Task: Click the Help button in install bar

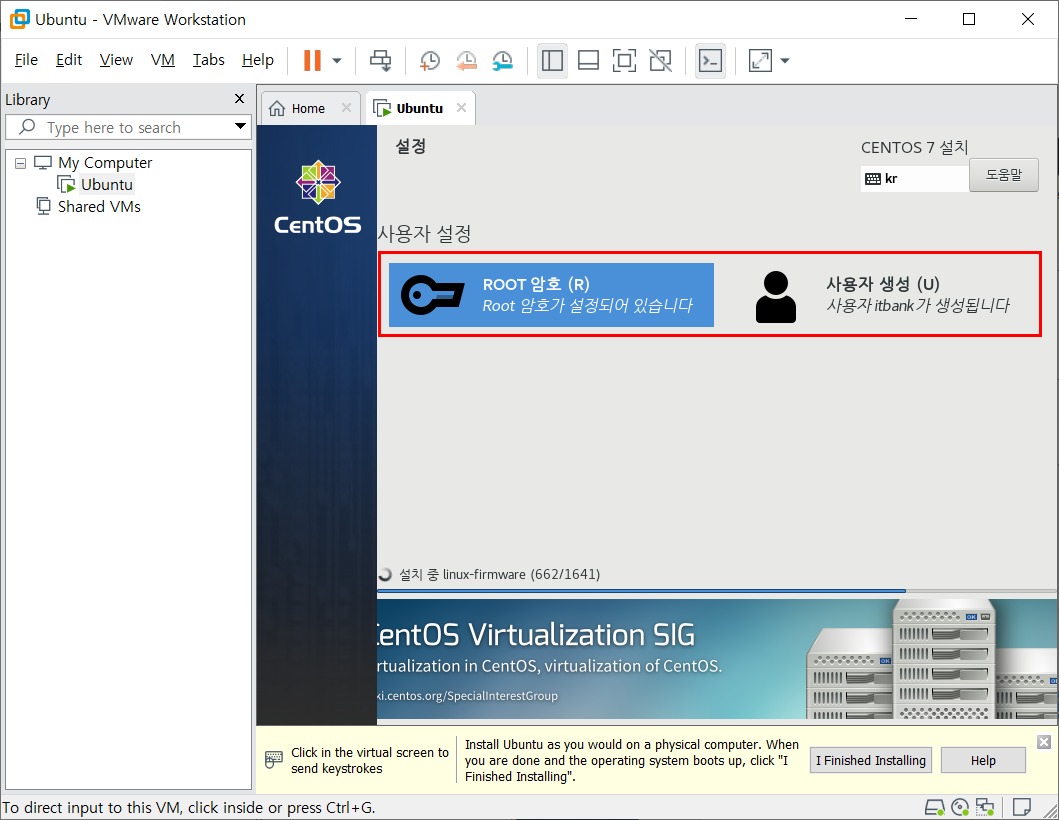Action: (983, 761)
